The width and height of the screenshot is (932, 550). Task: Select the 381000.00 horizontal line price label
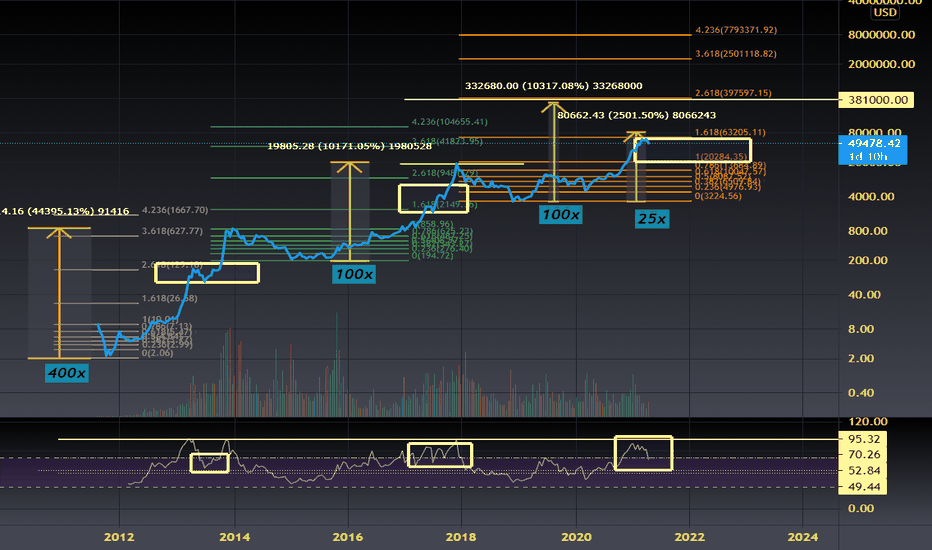tap(877, 100)
